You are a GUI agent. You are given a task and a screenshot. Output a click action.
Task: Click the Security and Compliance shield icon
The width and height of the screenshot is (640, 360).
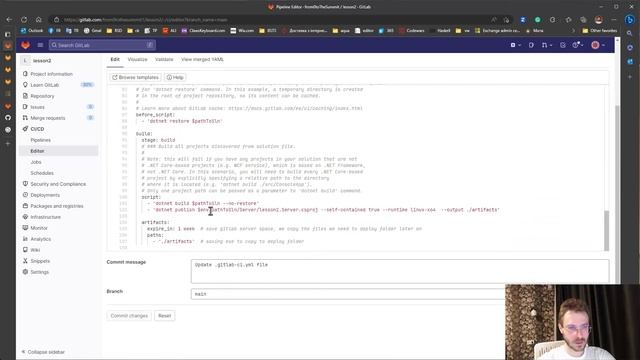(x=25, y=184)
